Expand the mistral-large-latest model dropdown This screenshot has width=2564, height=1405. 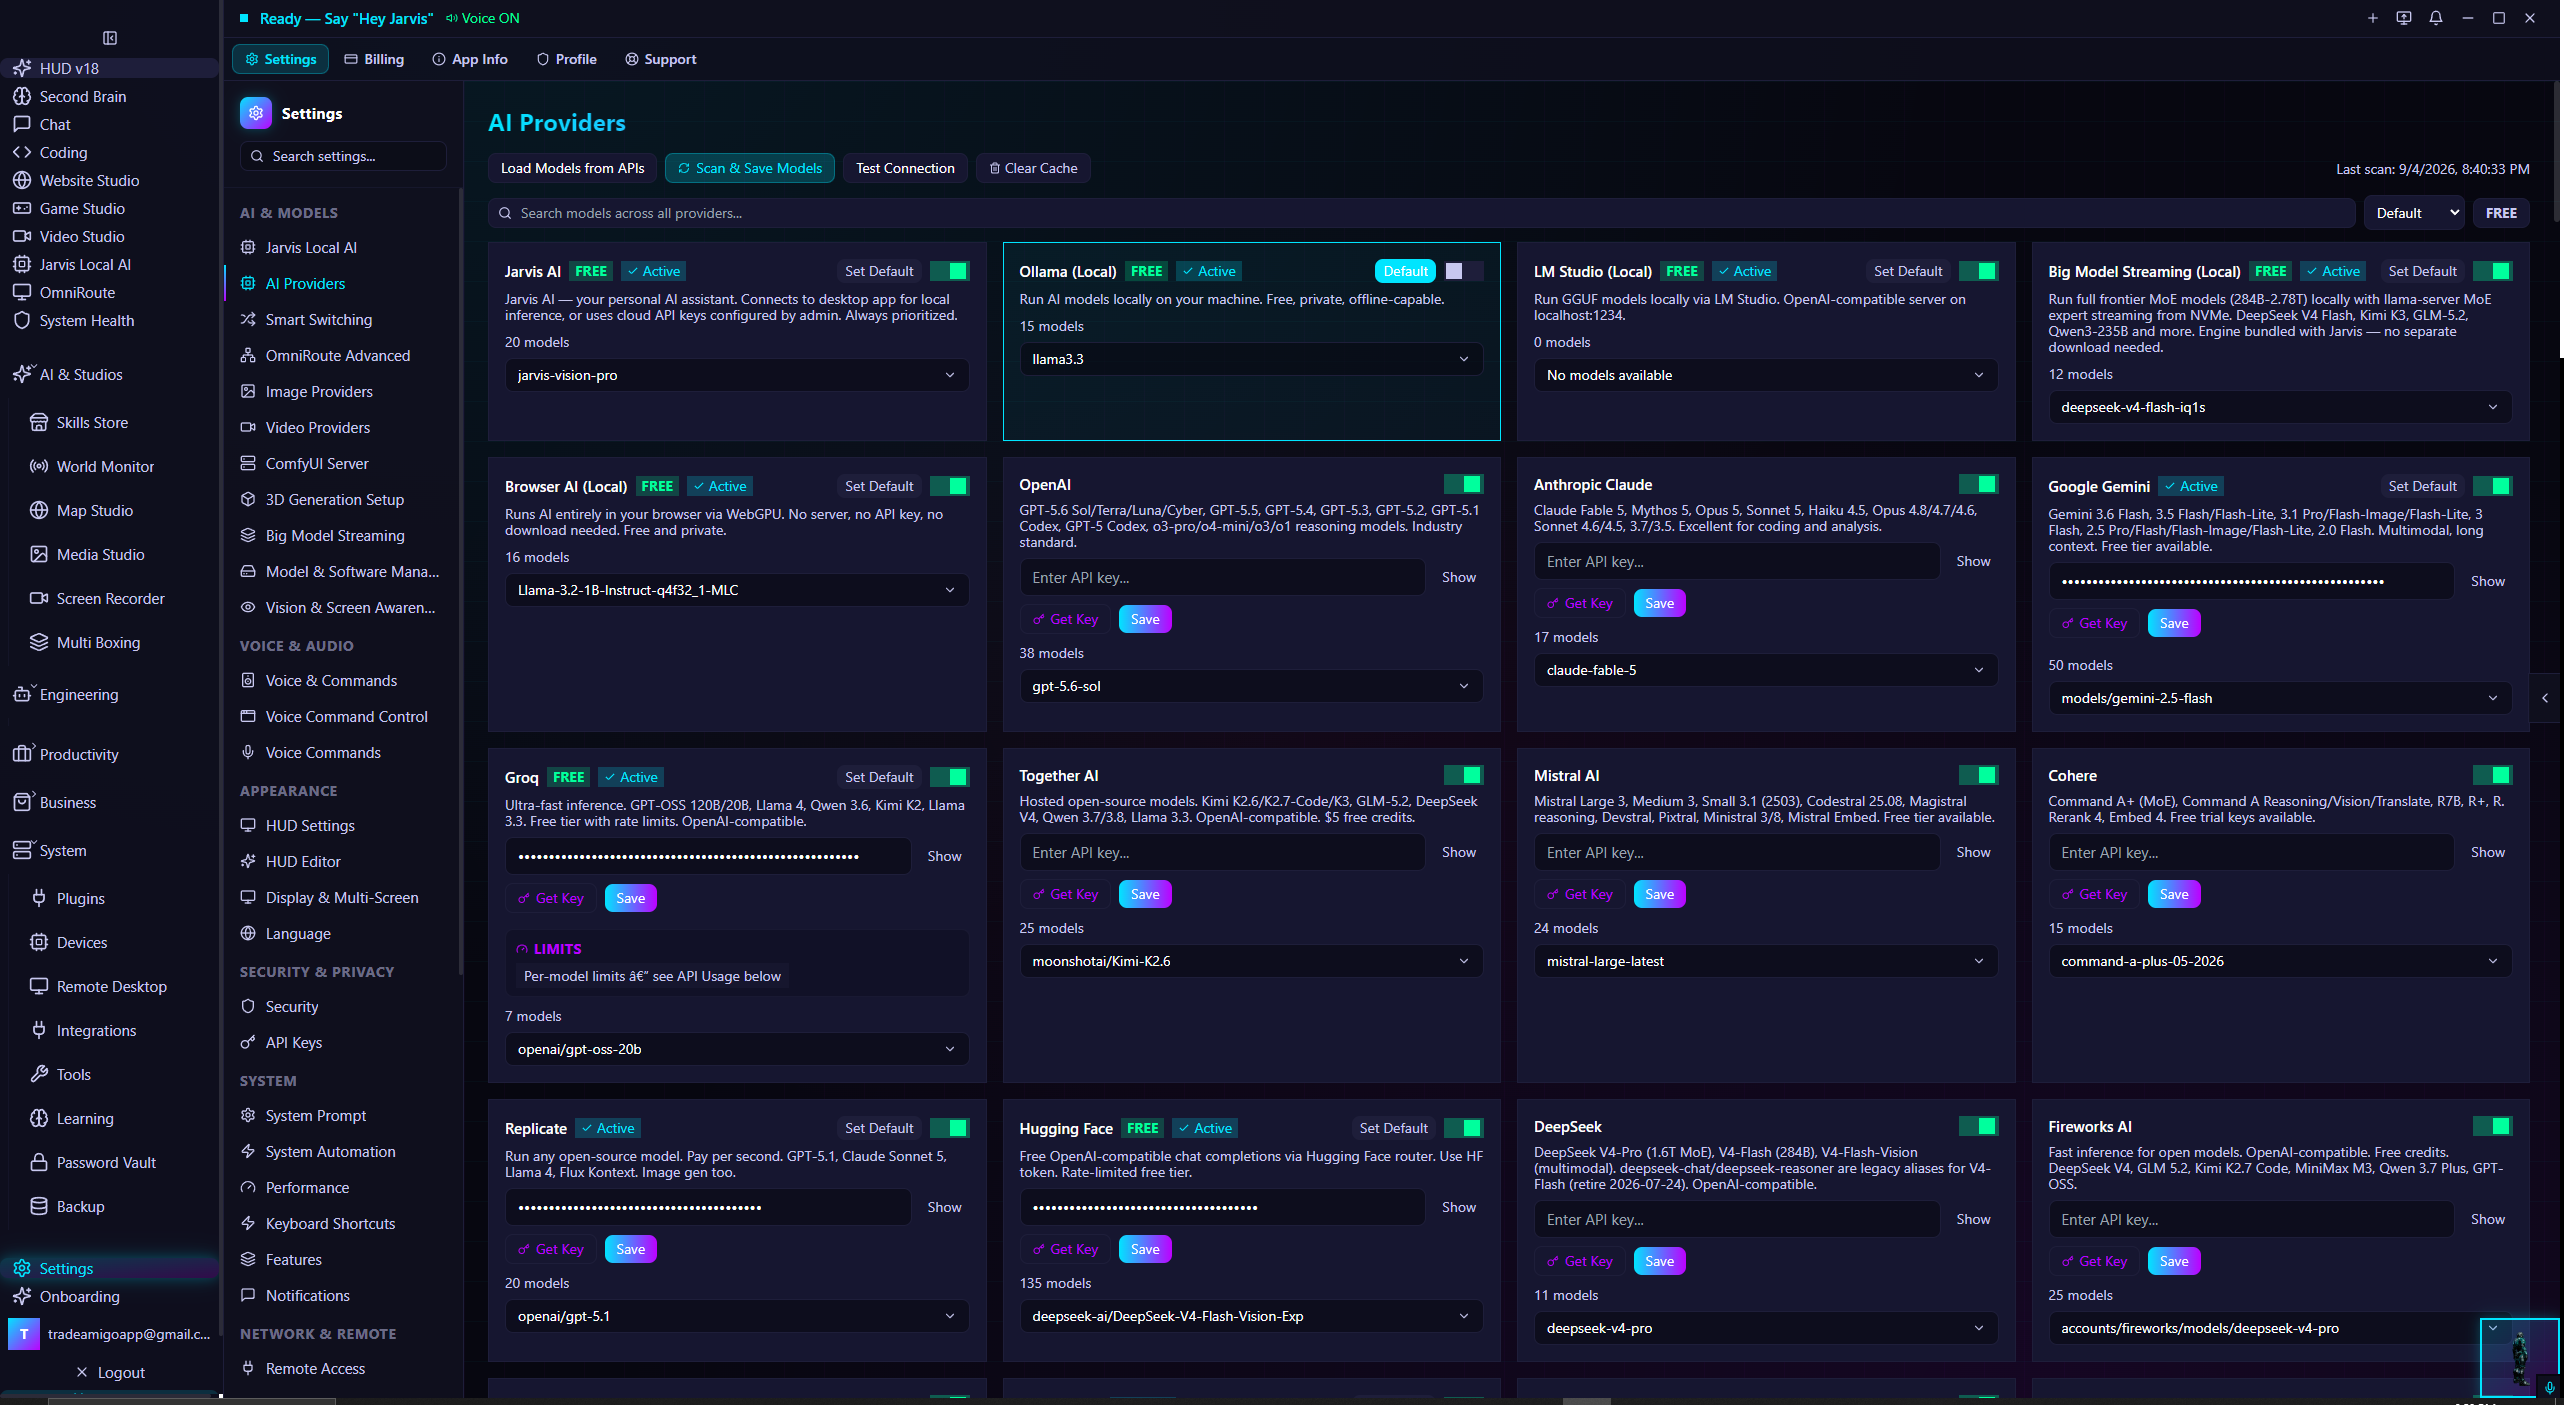tap(1766, 961)
